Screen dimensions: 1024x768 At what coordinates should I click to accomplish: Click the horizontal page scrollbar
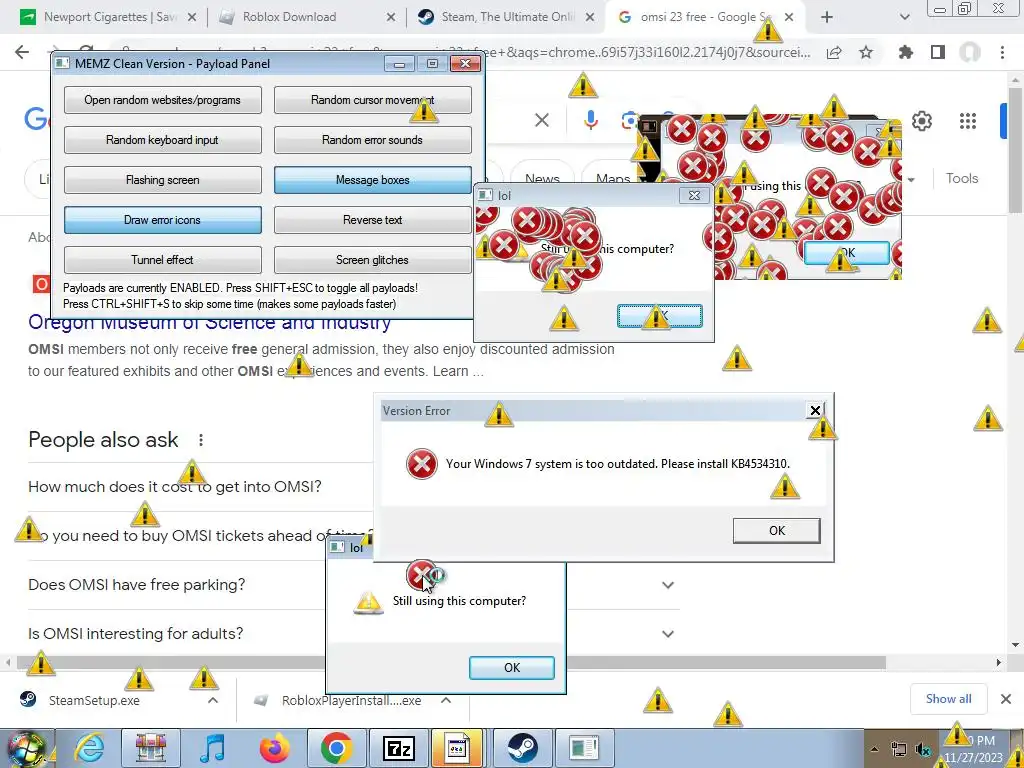point(451,662)
